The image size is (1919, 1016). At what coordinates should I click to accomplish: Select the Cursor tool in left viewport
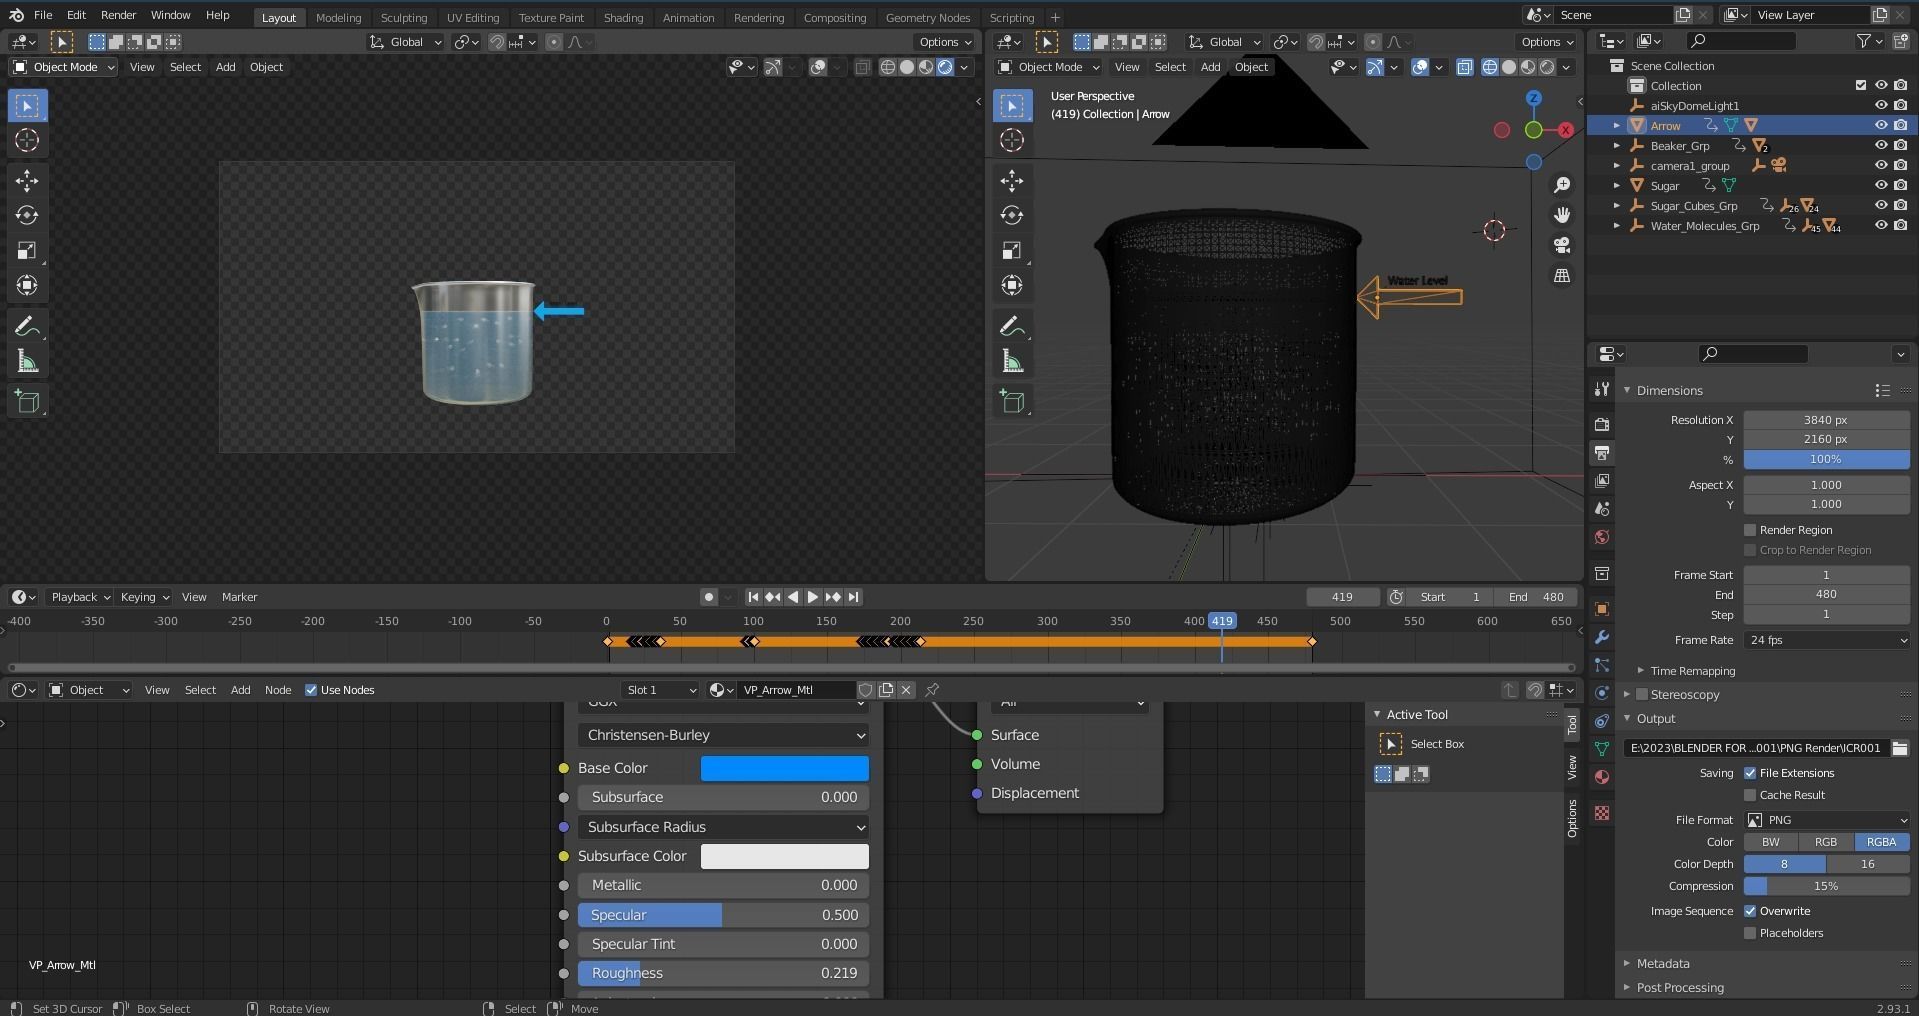[27, 140]
